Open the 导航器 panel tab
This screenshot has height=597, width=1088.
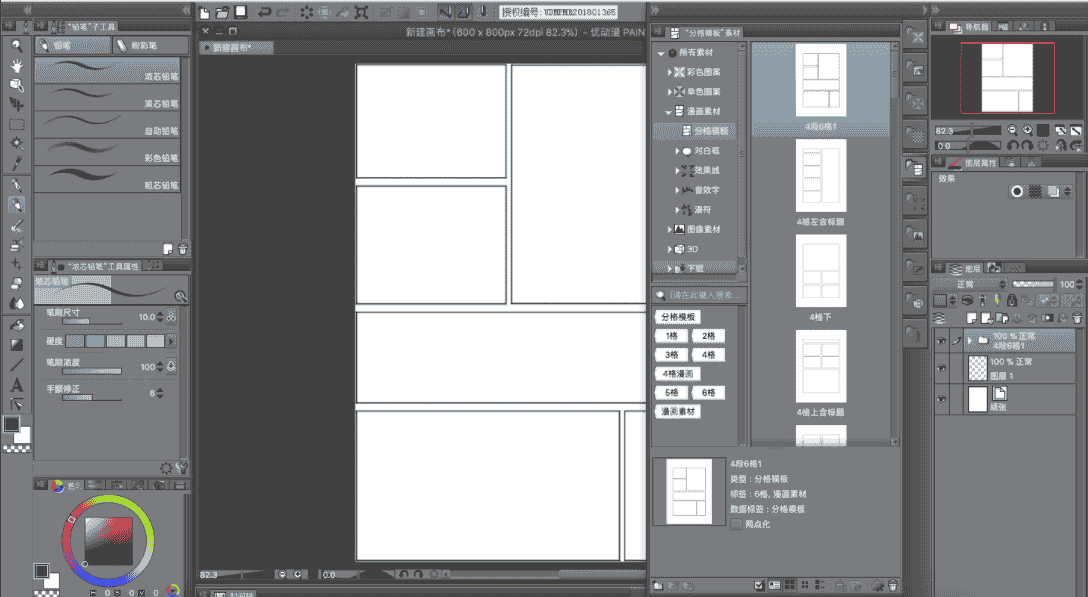(x=969, y=27)
